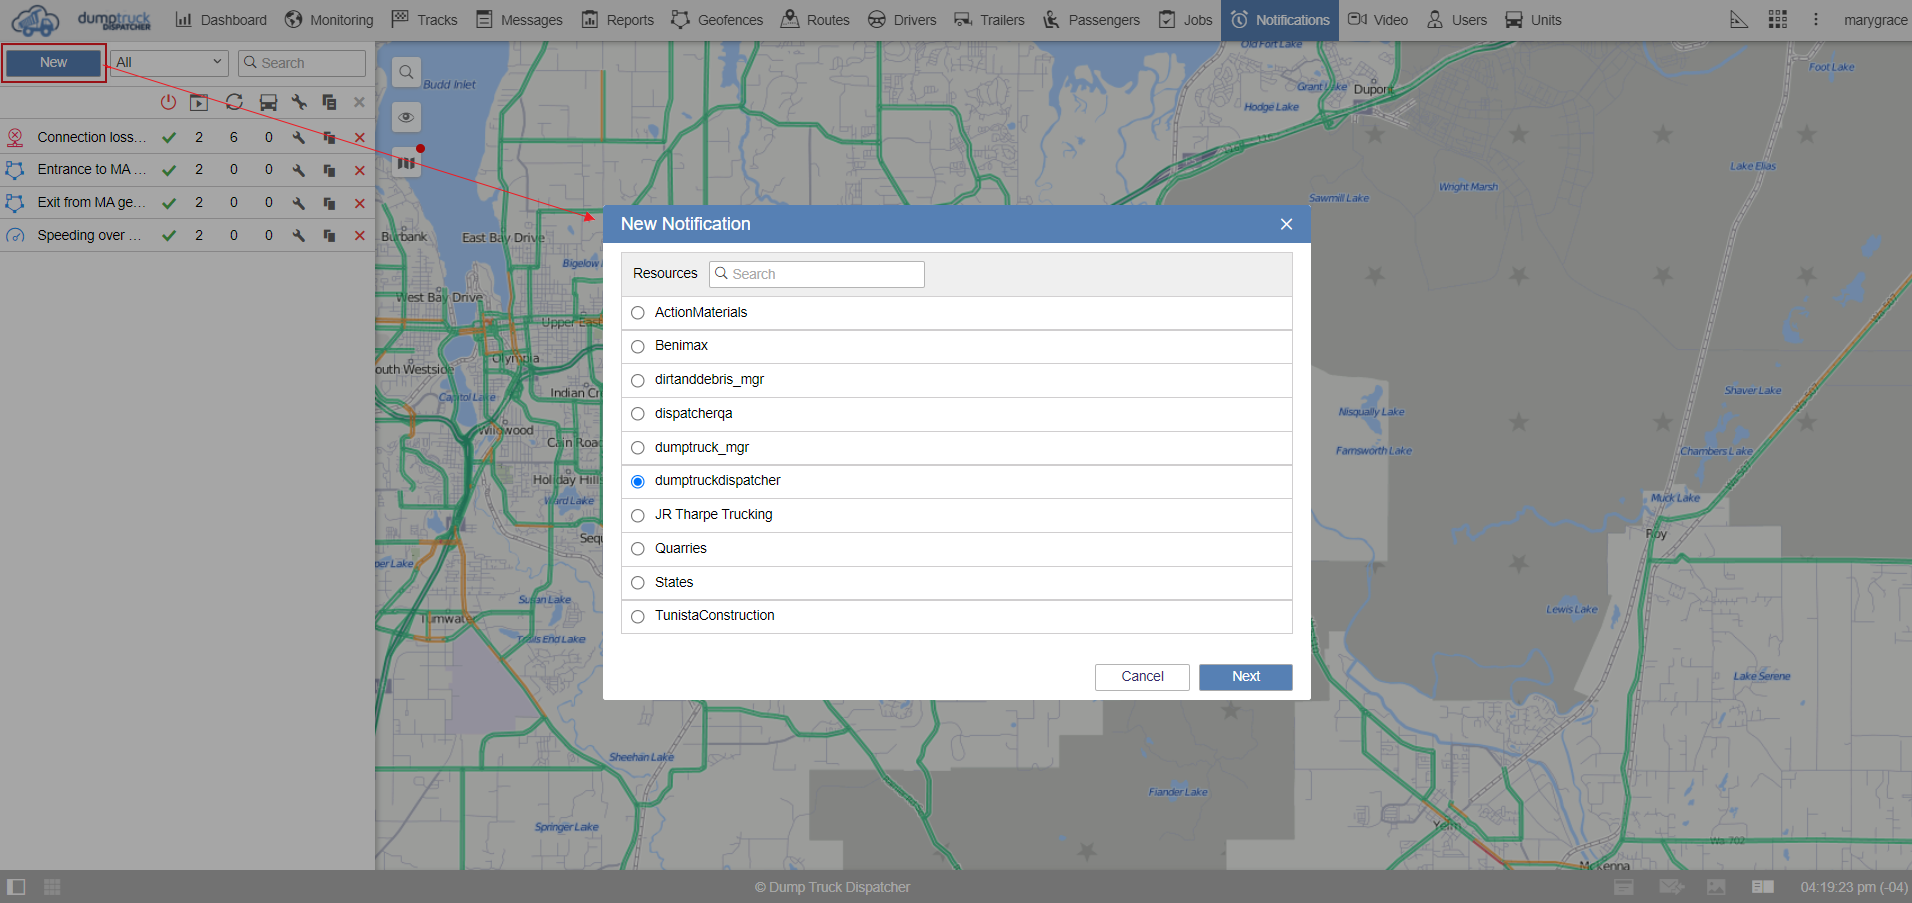Image resolution: width=1912 pixels, height=903 pixels.
Task: Open the Messages tab
Action: (519, 20)
